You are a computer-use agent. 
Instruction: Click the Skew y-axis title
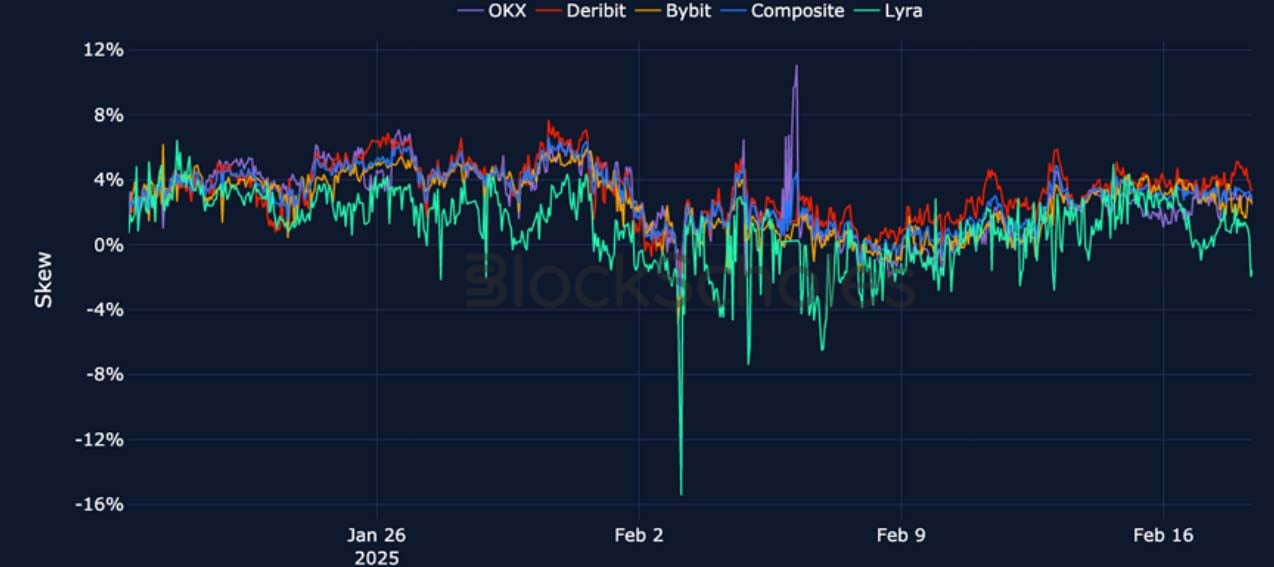pyautogui.click(x=44, y=279)
